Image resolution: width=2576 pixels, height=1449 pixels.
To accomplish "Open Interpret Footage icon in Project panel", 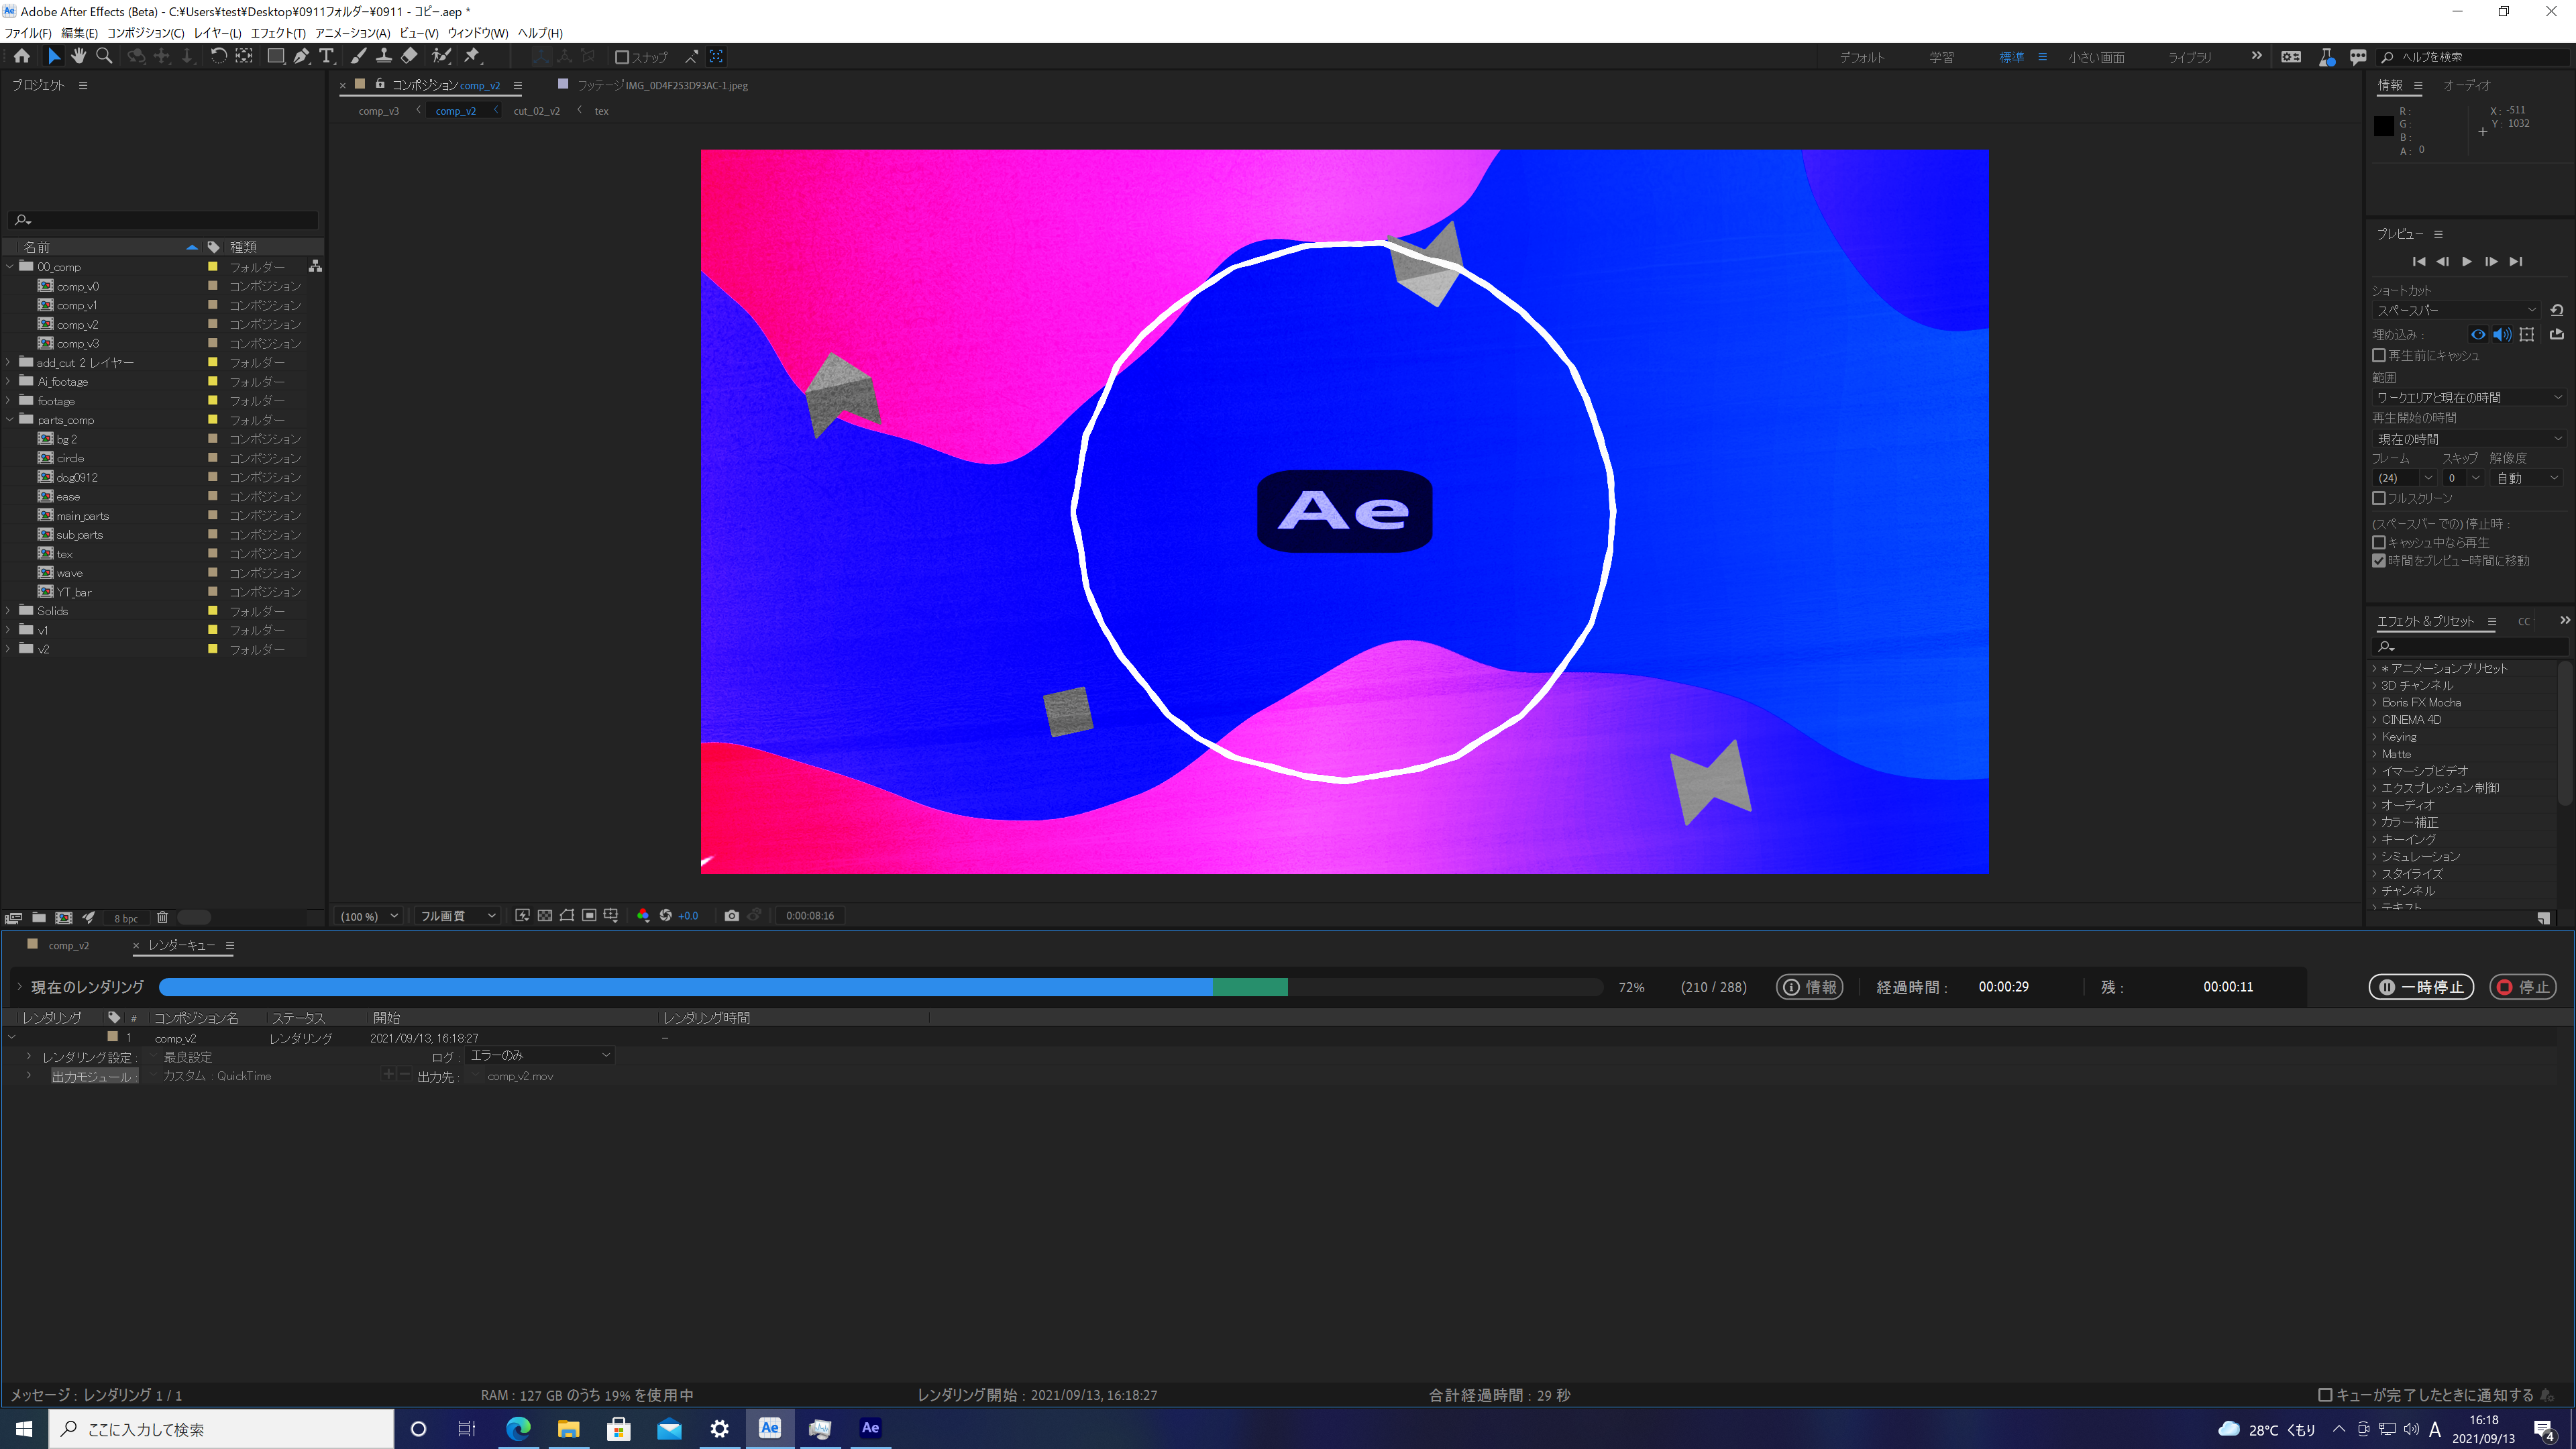I will [x=13, y=917].
